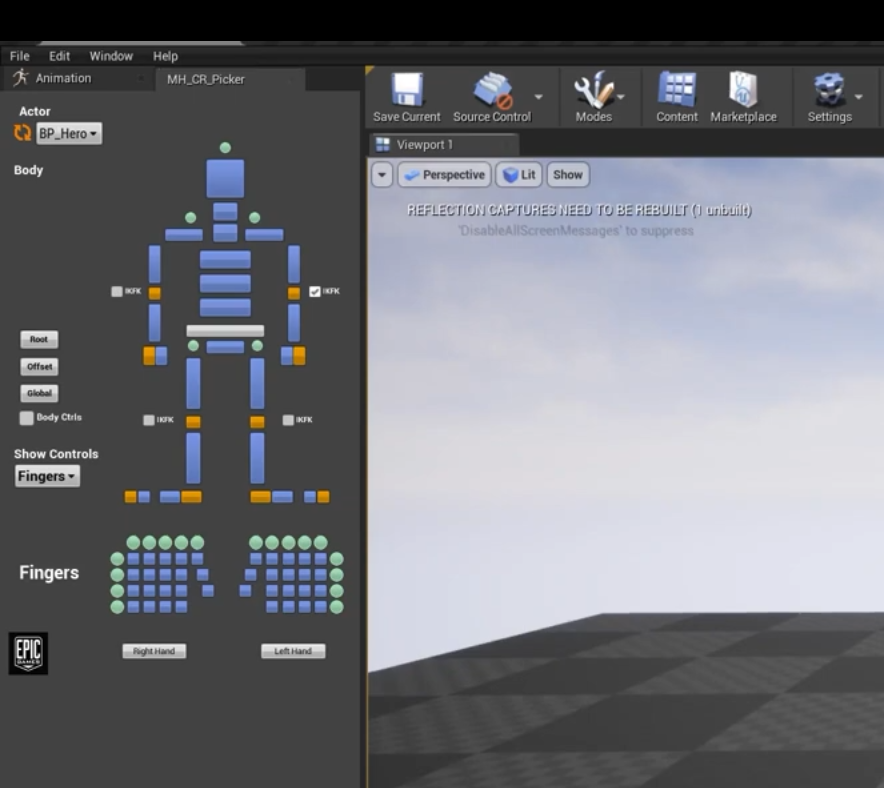Select the white hip bar control
This screenshot has height=788, width=884.
click(x=225, y=330)
